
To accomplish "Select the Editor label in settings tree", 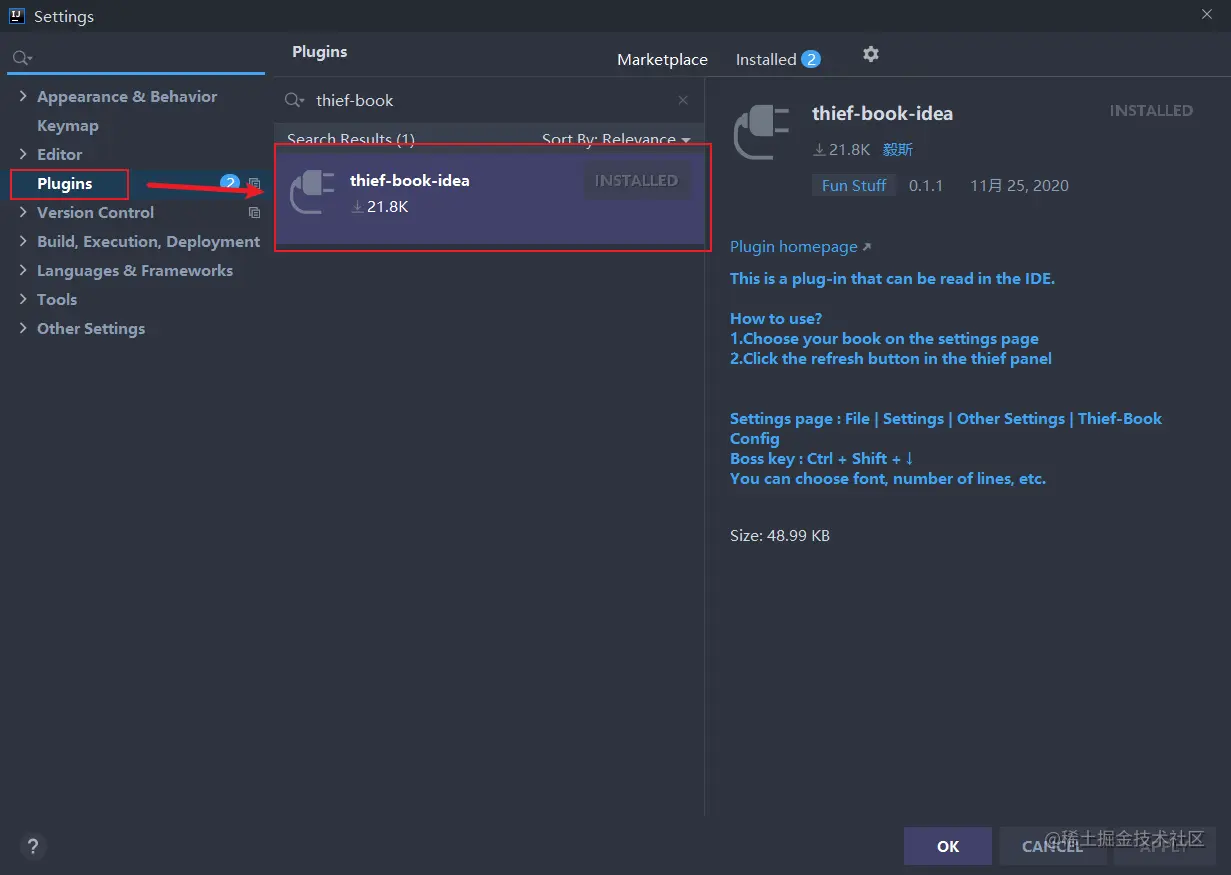I will pyautogui.click(x=60, y=154).
